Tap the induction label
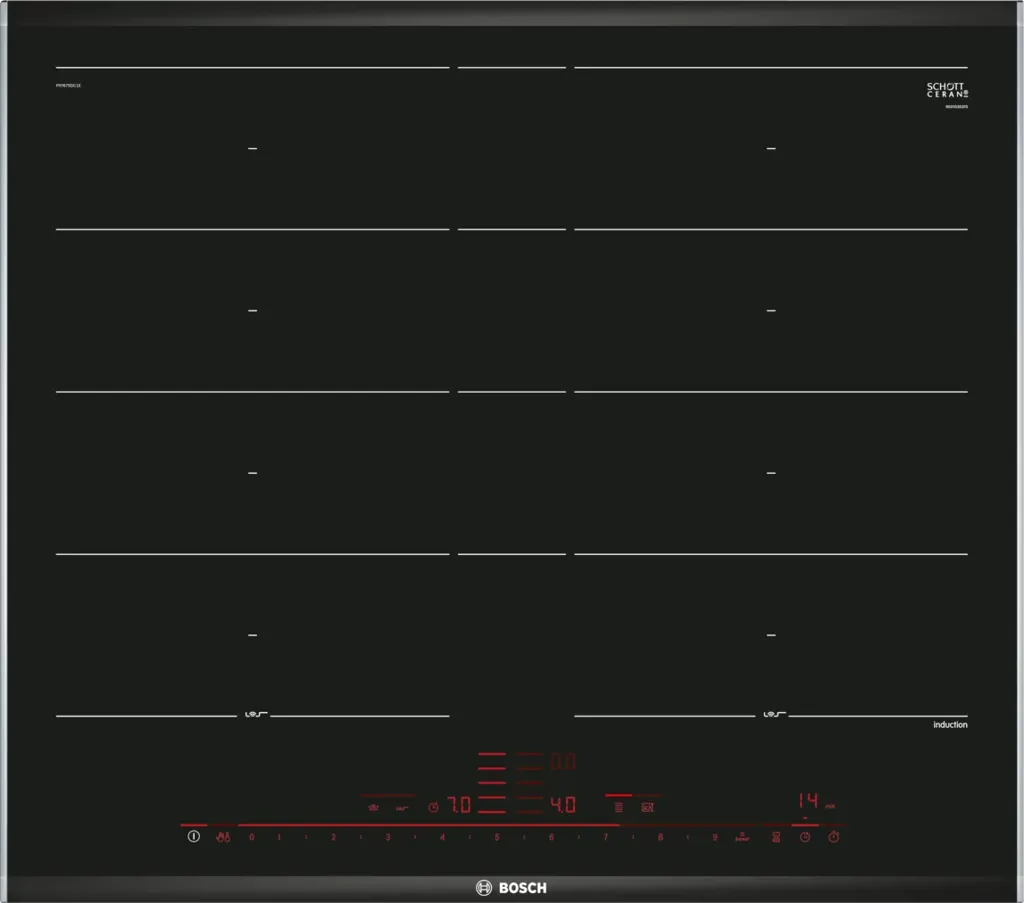 [x=950, y=725]
